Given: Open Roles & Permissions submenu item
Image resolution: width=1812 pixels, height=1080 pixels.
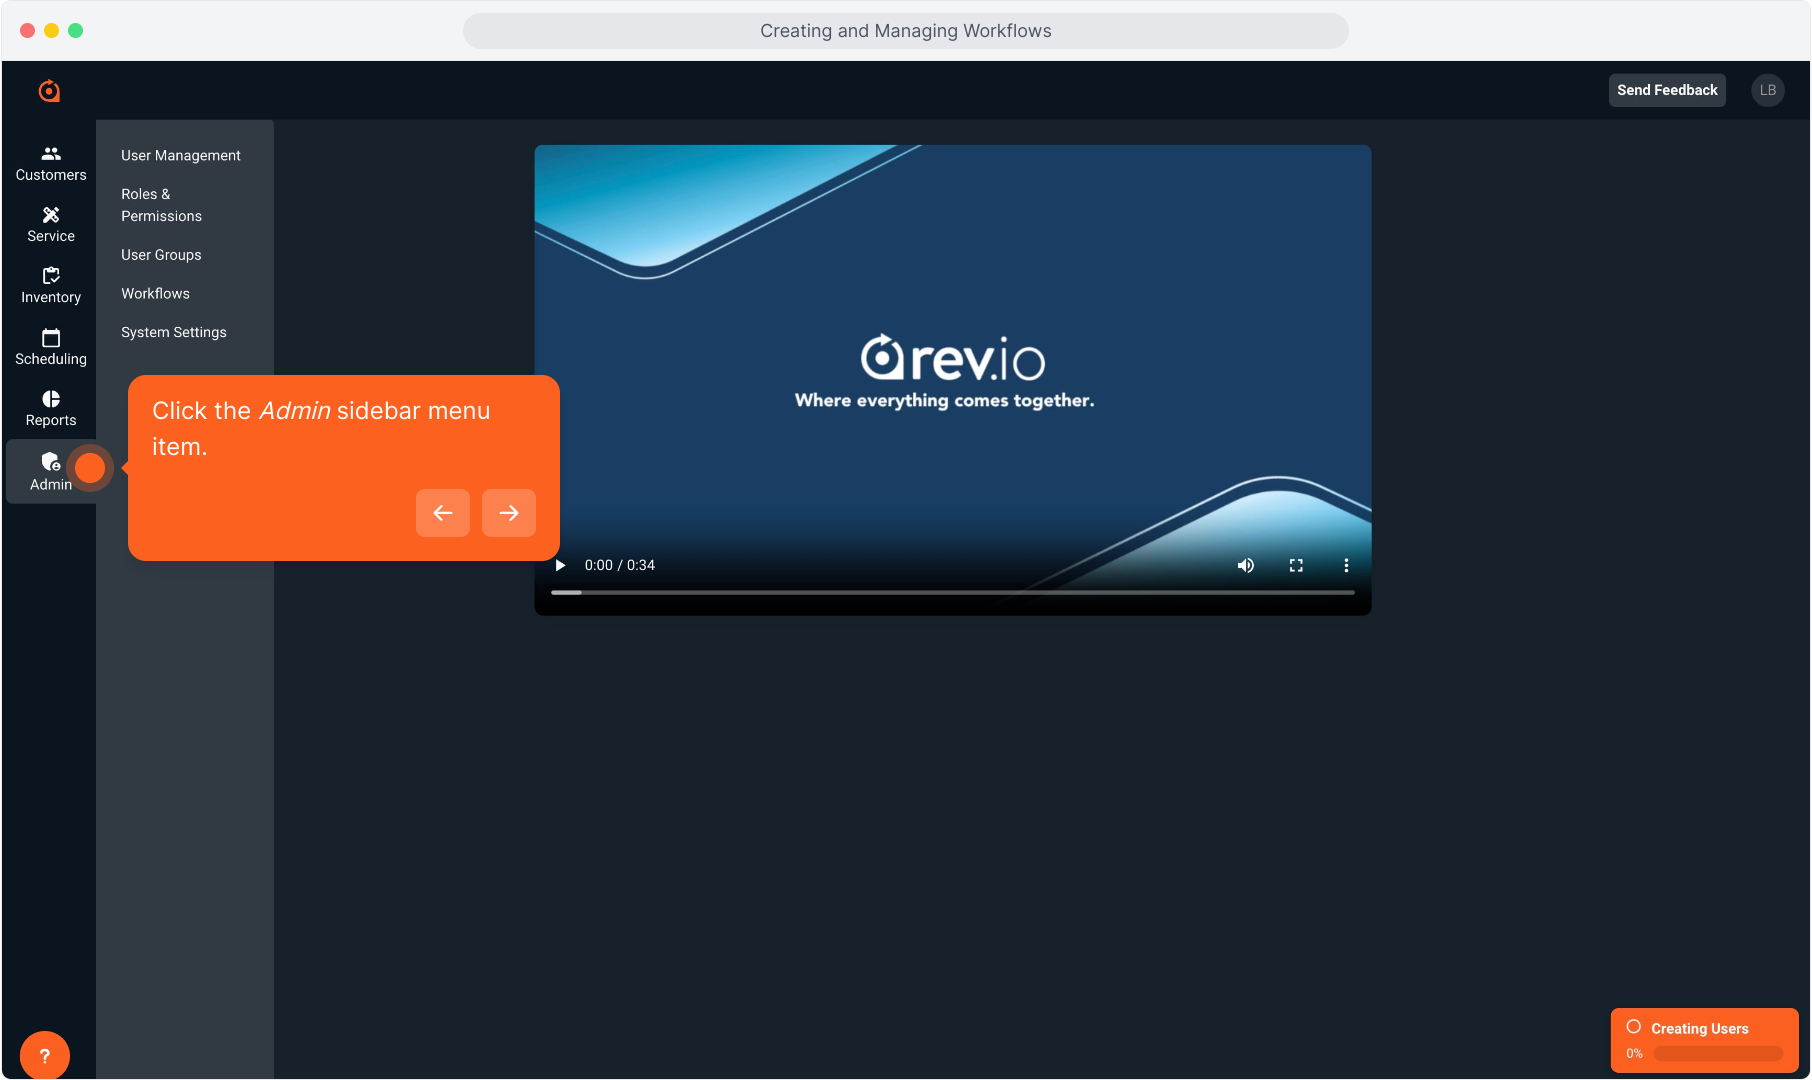Looking at the screenshot, I should click(162, 205).
